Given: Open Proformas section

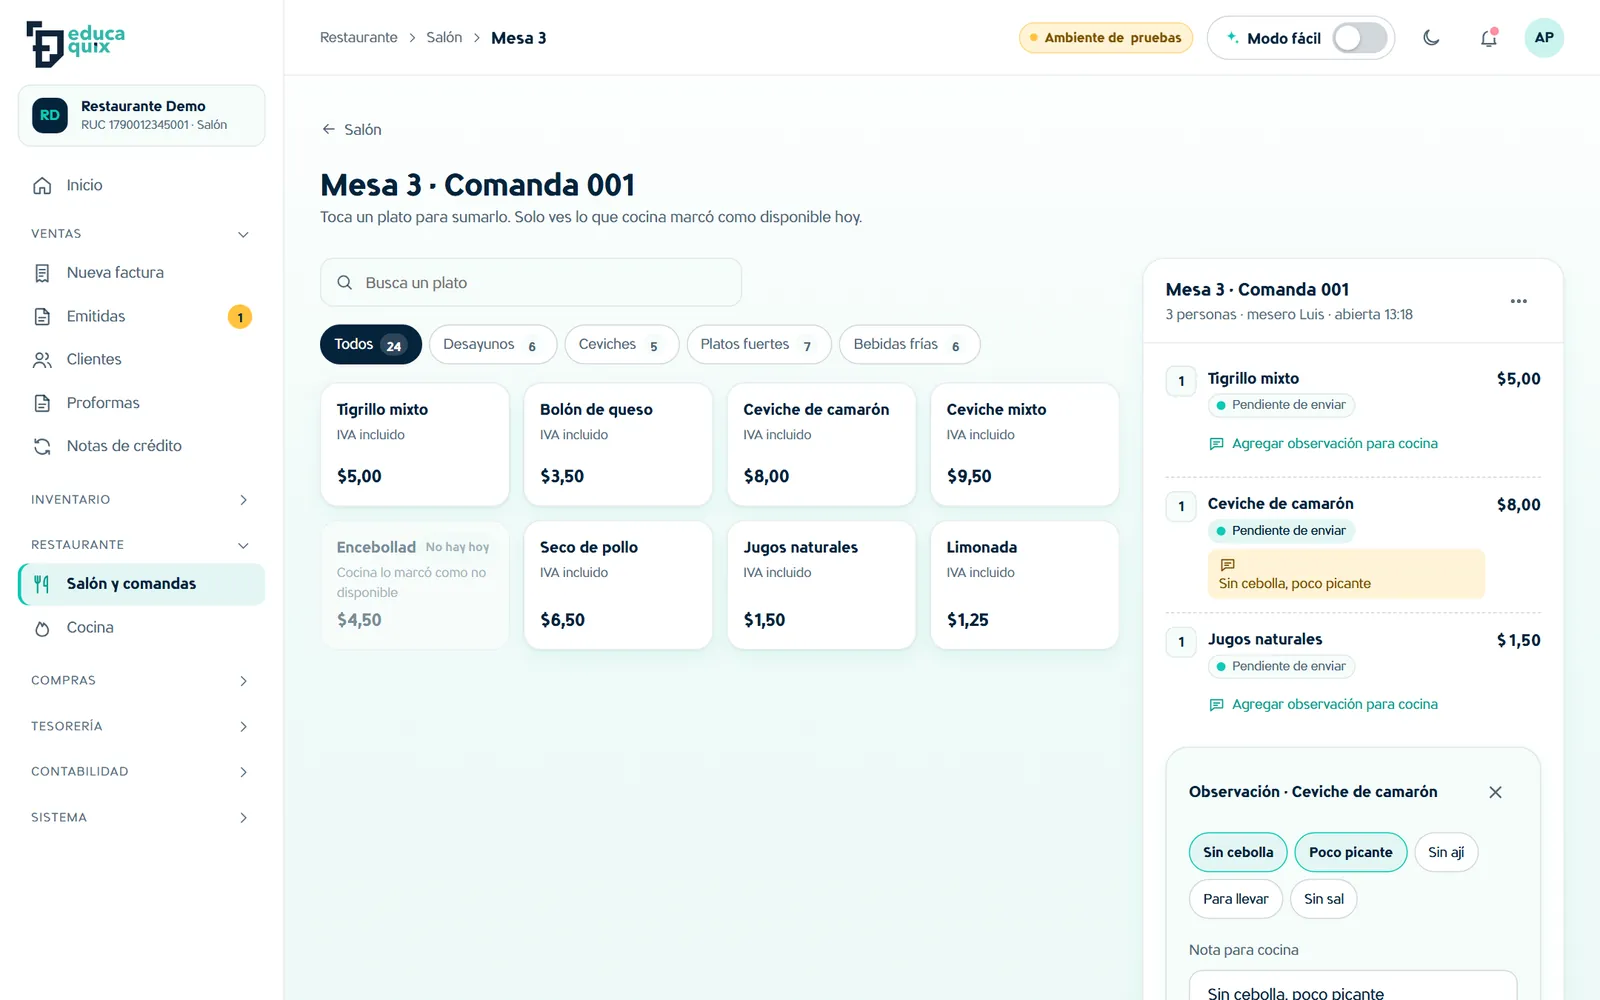Looking at the screenshot, I should (141, 403).
